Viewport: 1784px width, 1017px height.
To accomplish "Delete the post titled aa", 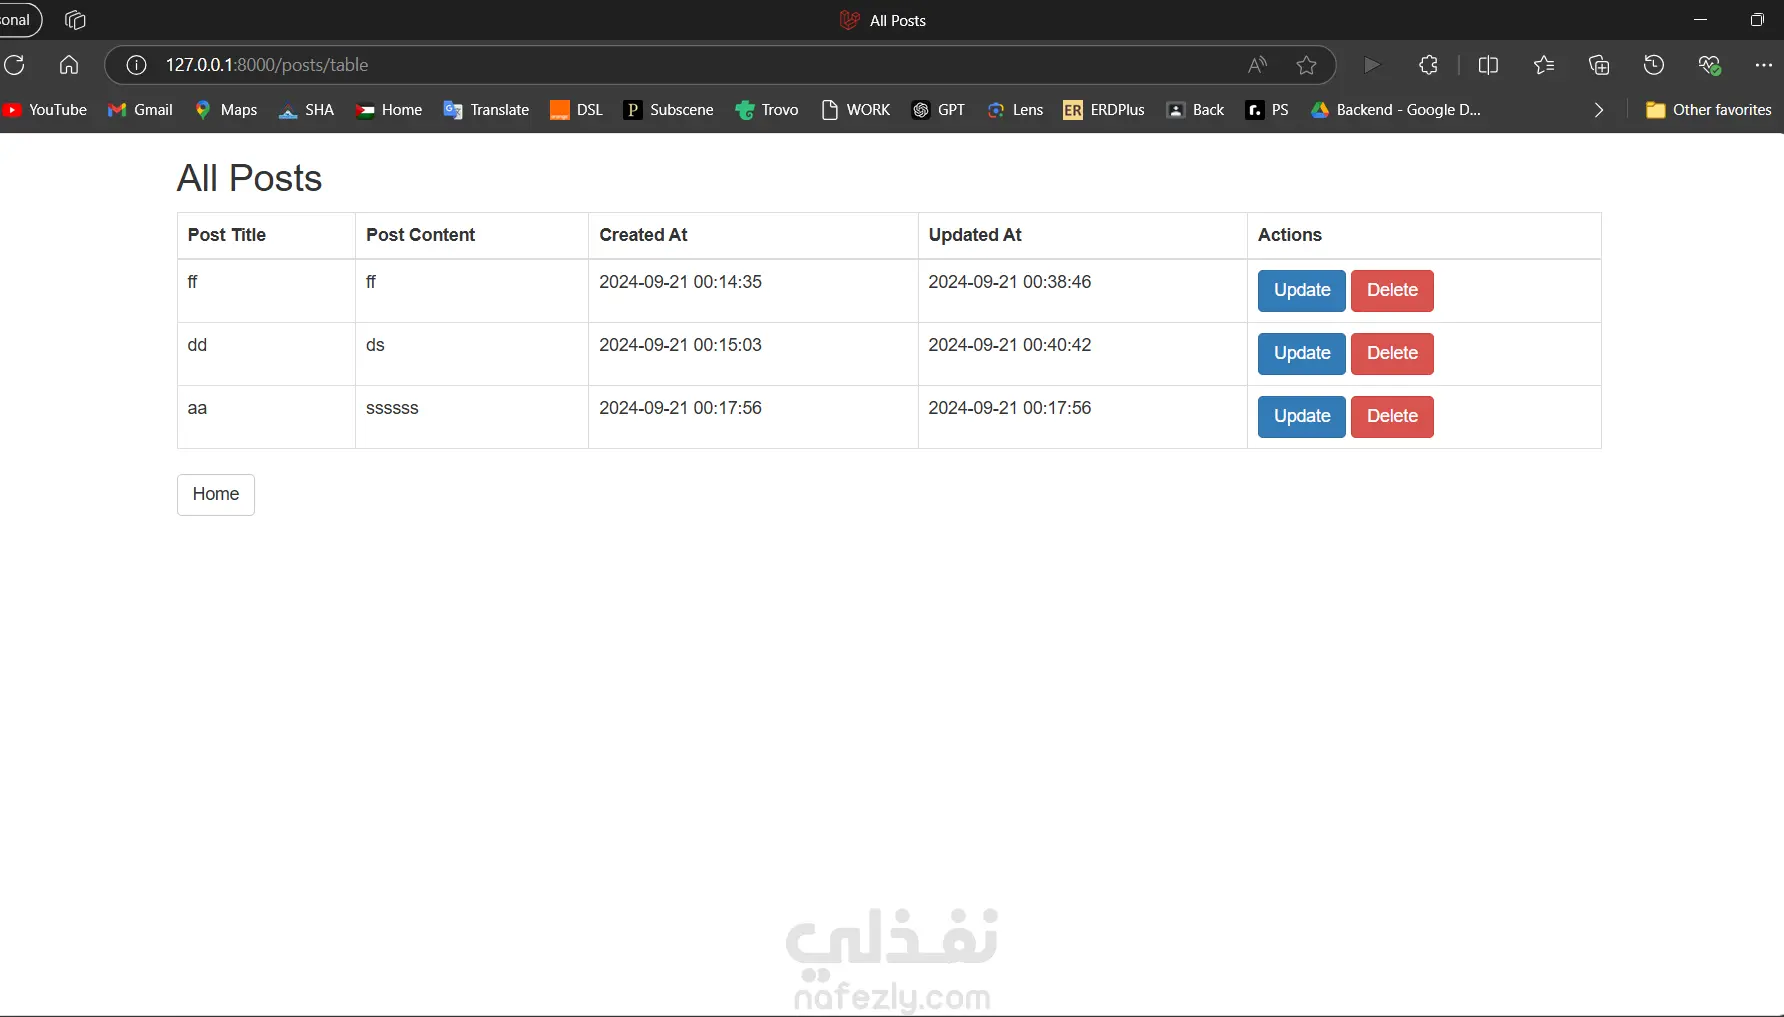I will coord(1392,416).
